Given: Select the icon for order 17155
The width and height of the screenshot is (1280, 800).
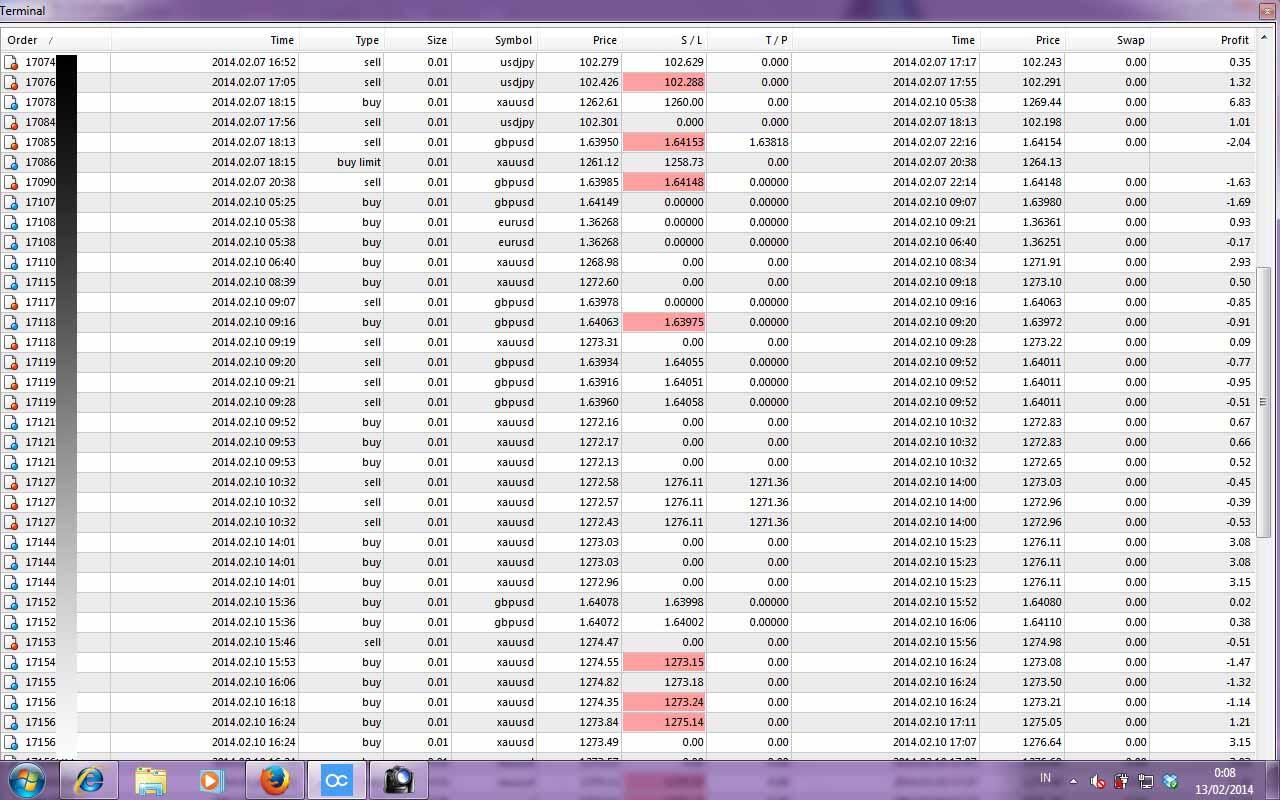Looking at the screenshot, I should point(11,682).
